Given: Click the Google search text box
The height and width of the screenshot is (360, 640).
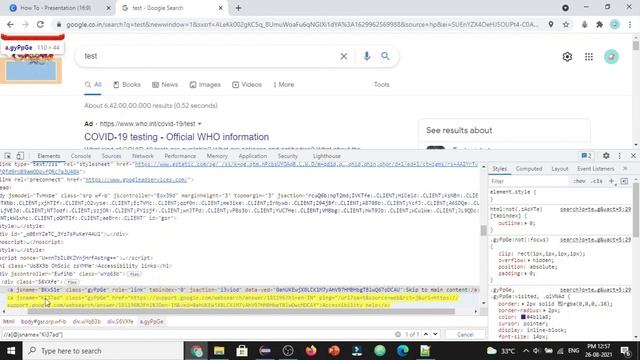Looking at the screenshot, I should [x=208, y=56].
